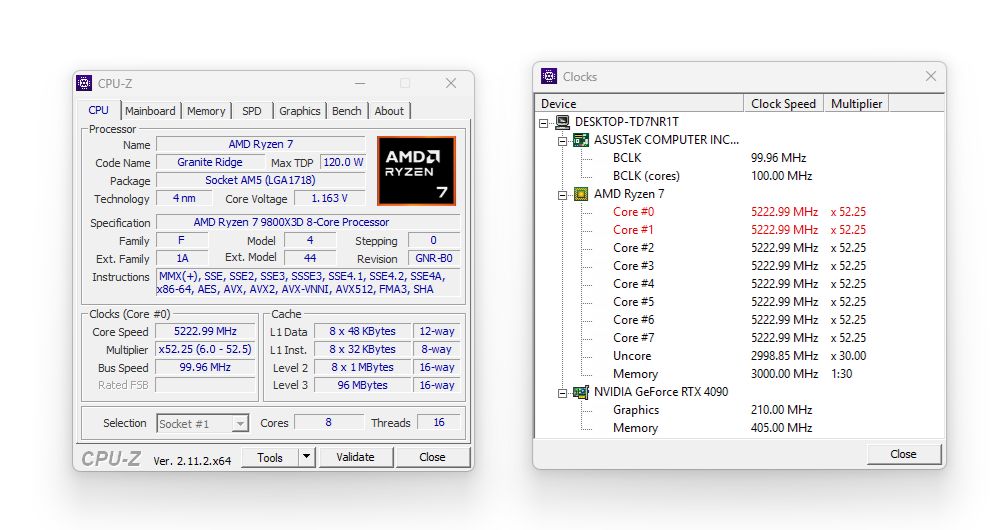The height and width of the screenshot is (530, 1000).
Task: Select Core #5 row in Clocks
Action: 740,302
